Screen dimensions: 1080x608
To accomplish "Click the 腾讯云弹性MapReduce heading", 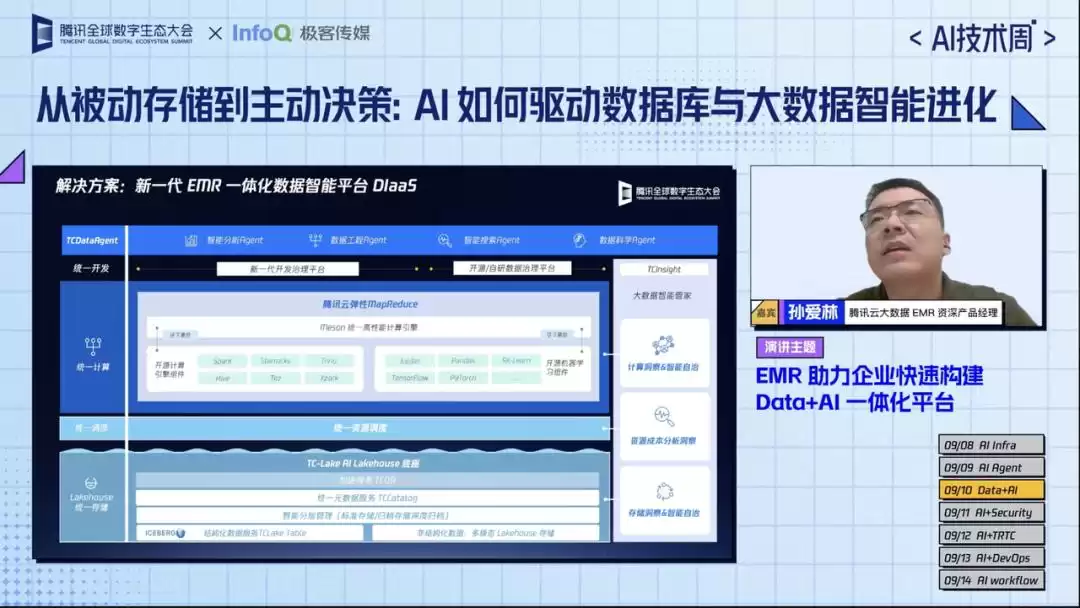I will [x=370, y=304].
